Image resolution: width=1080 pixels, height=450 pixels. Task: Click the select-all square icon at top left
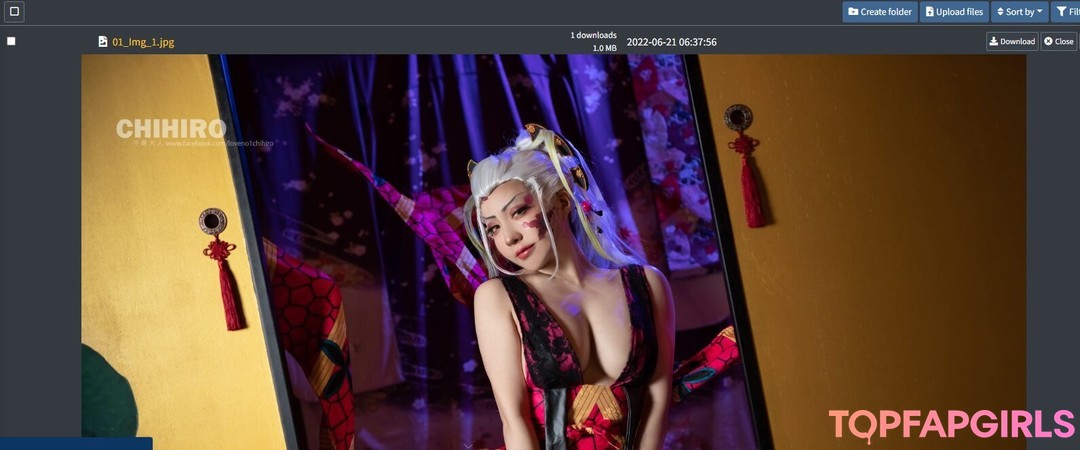pos(14,12)
